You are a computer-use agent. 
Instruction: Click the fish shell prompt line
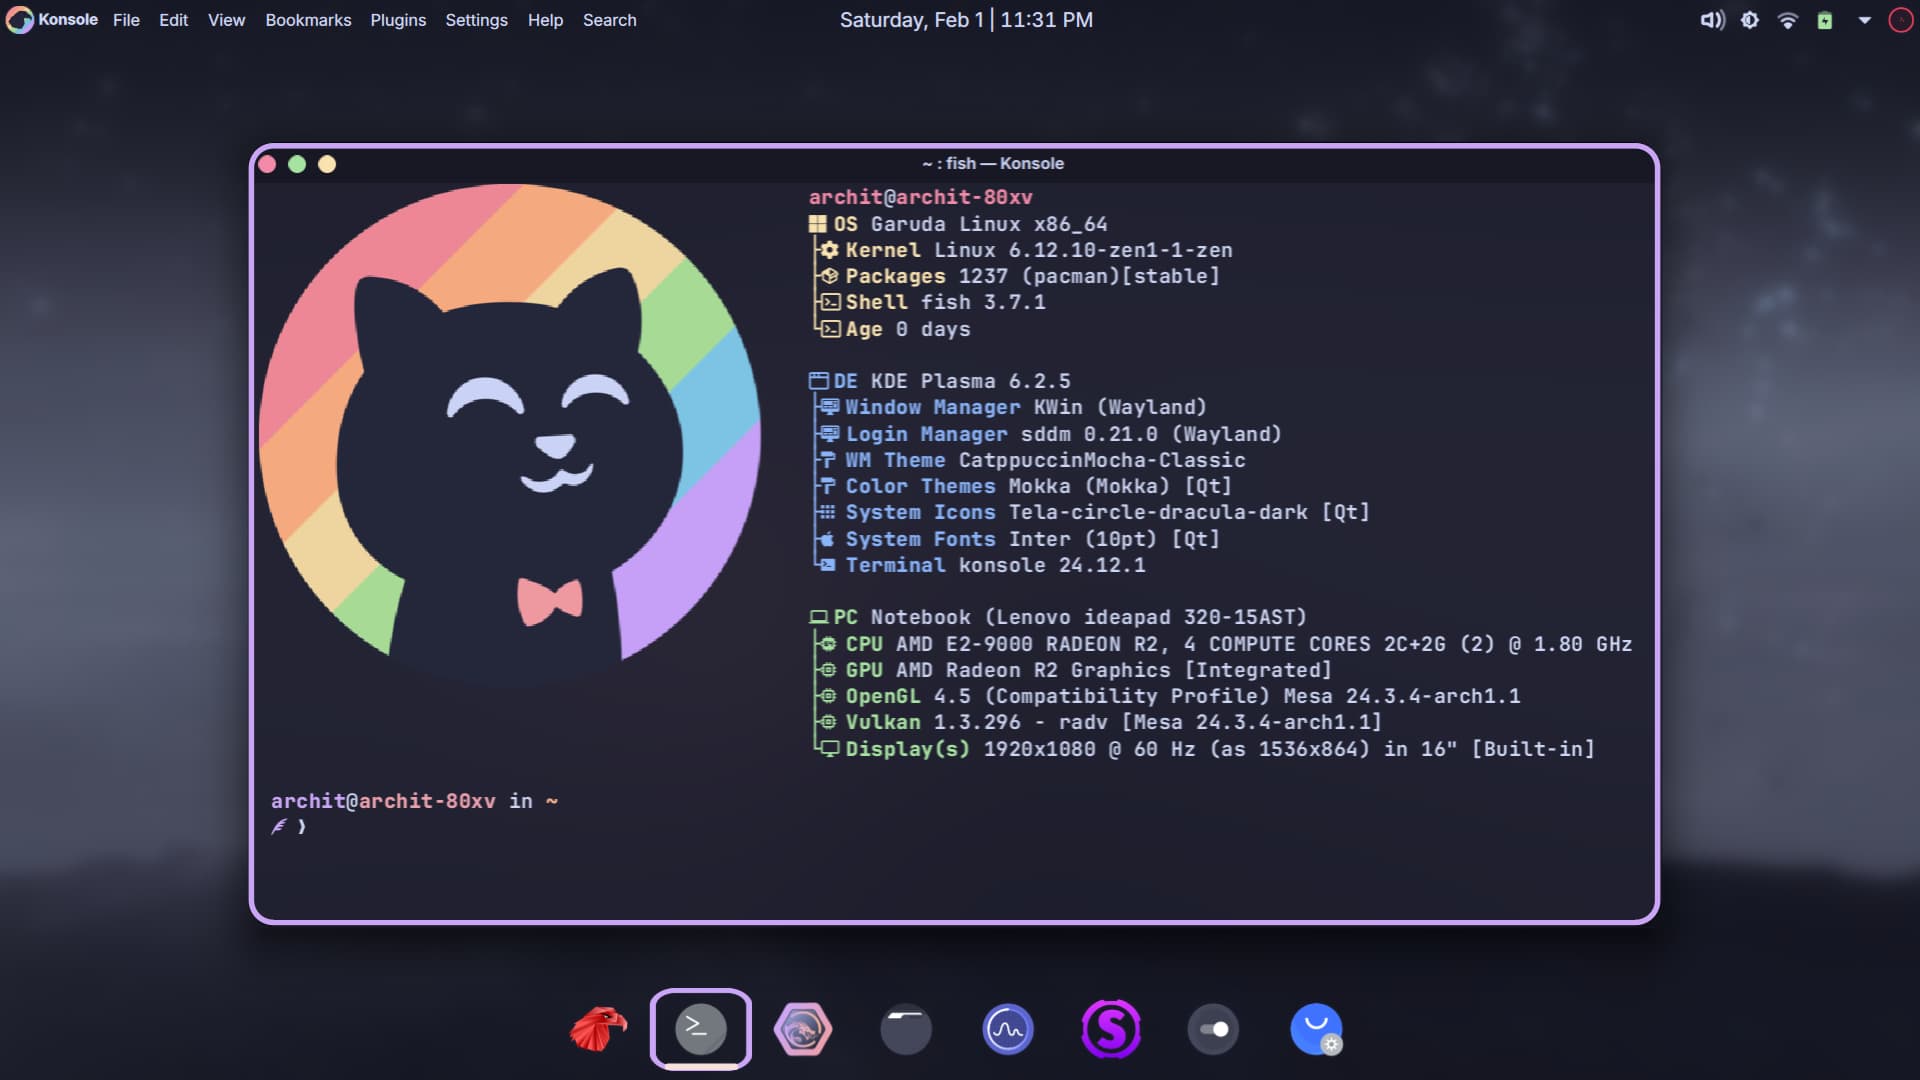[x=289, y=827]
